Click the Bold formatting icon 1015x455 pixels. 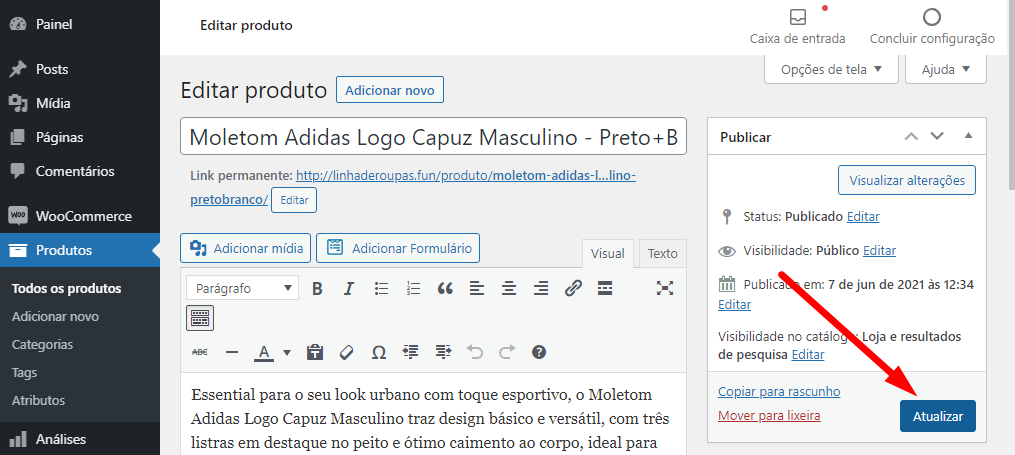click(x=317, y=289)
